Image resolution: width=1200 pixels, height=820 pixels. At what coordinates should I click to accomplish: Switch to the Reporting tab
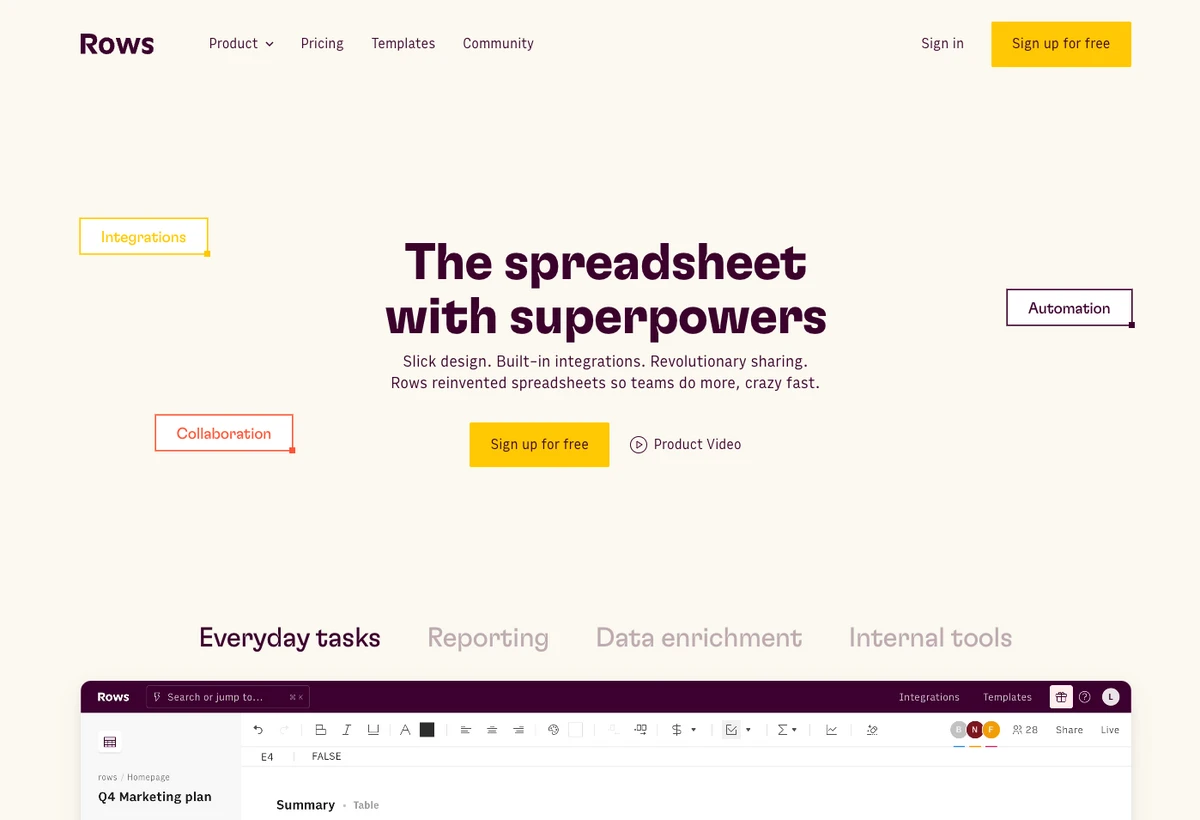pos(488,638)
